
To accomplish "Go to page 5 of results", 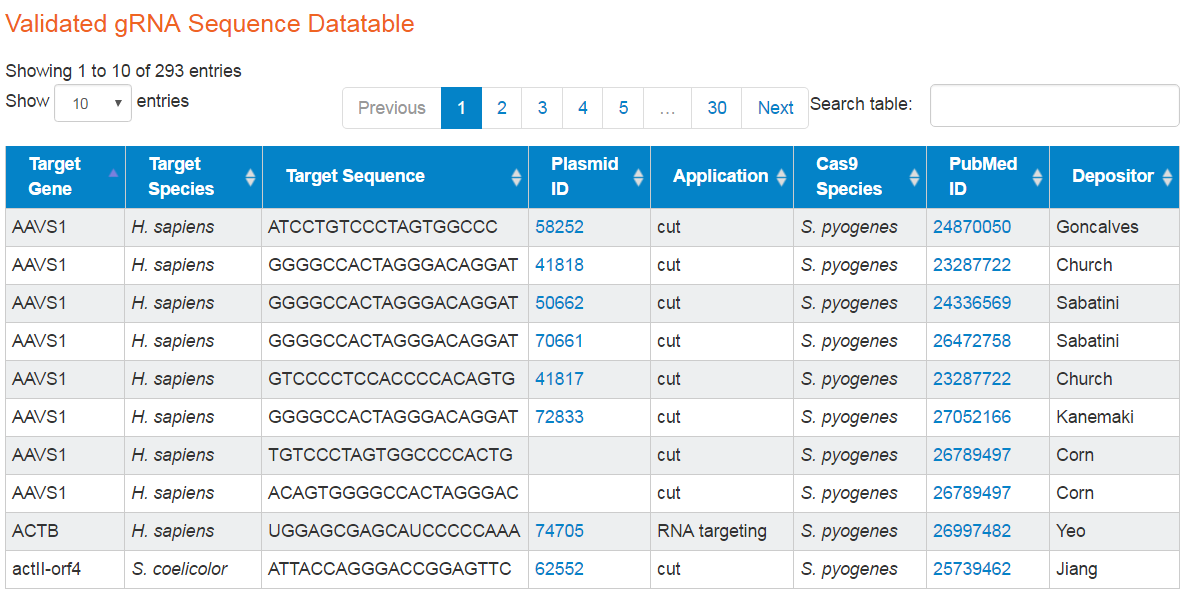I will click(622, 107).
